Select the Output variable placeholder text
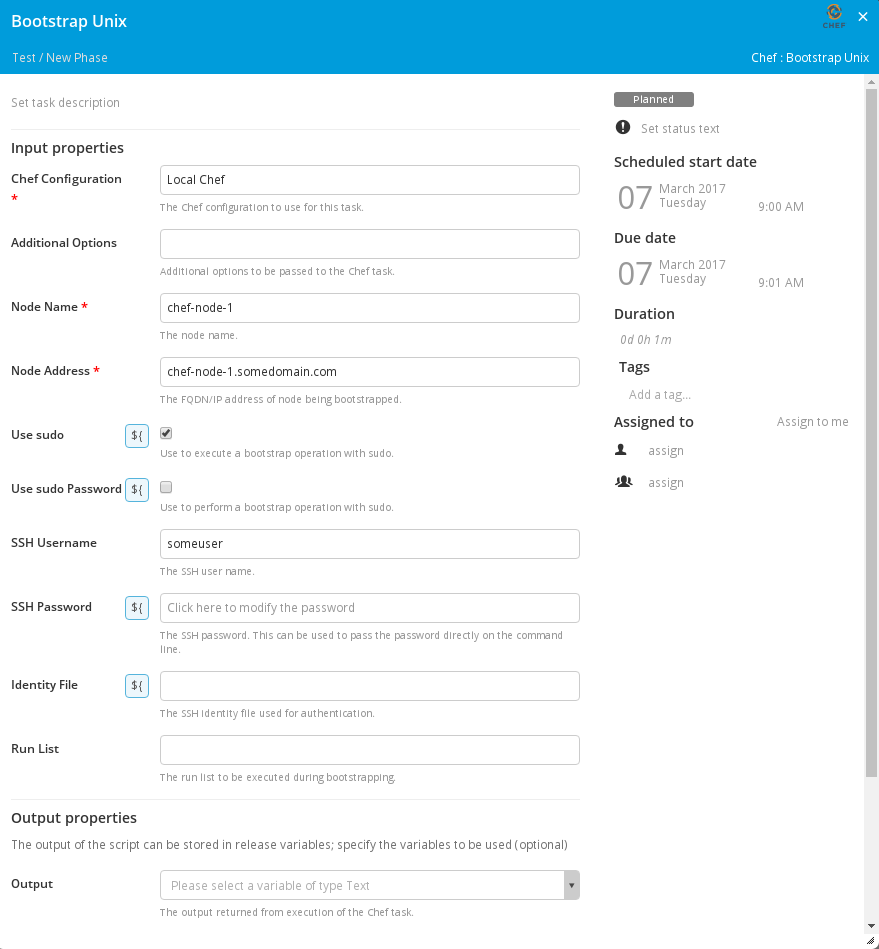Screen dimensions: 879x949 tap(270, 885)
